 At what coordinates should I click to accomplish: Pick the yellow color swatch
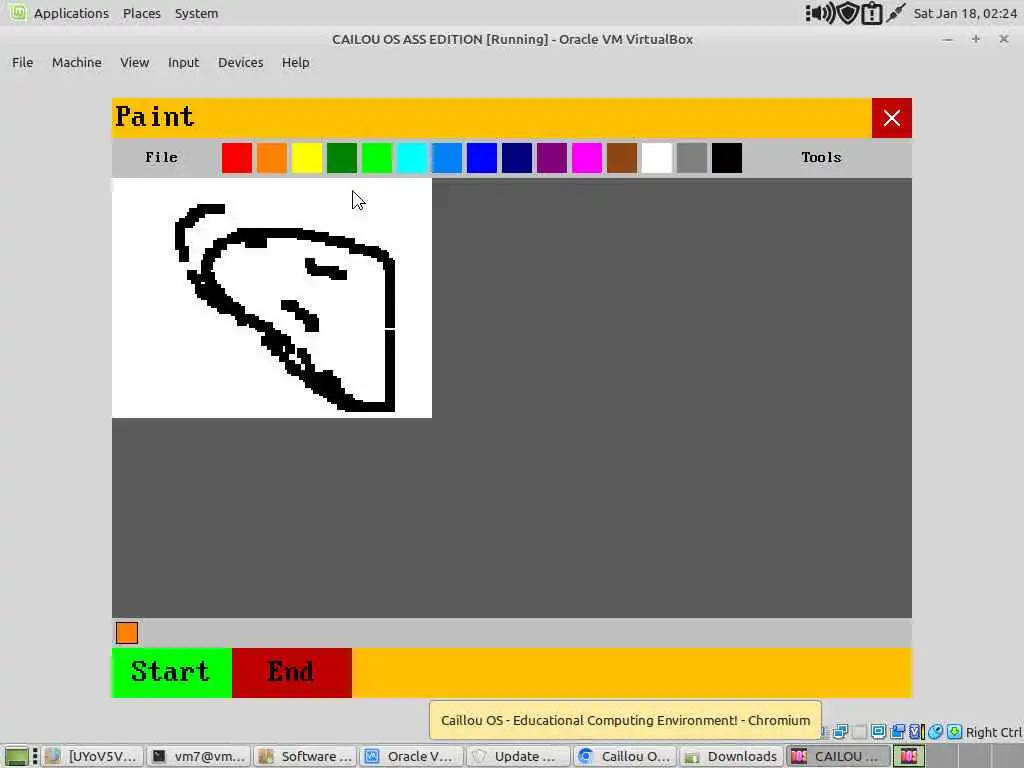tap(306, 158)
